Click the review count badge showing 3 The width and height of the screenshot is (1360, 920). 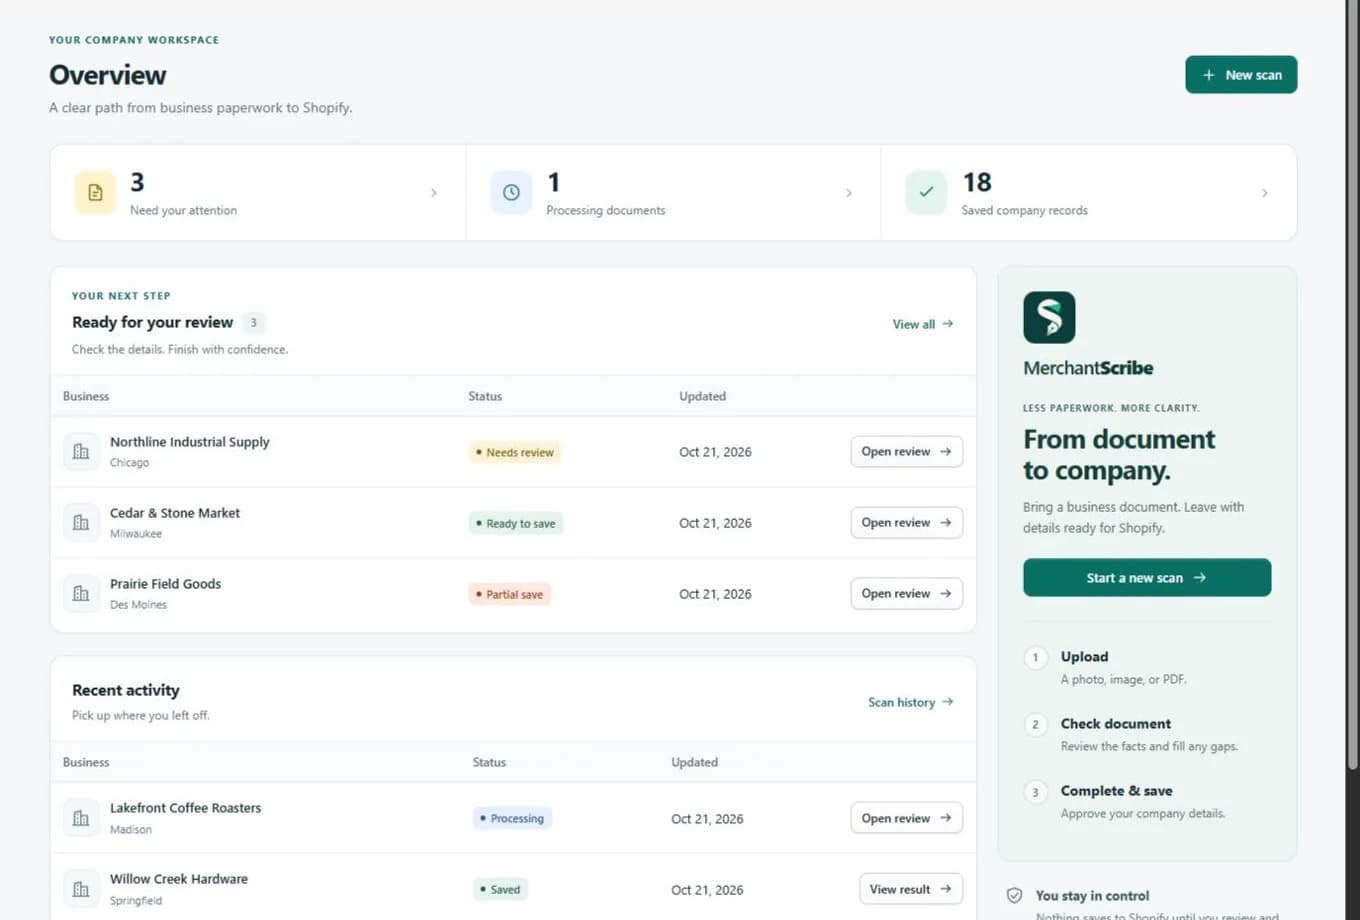coord(254,323)
